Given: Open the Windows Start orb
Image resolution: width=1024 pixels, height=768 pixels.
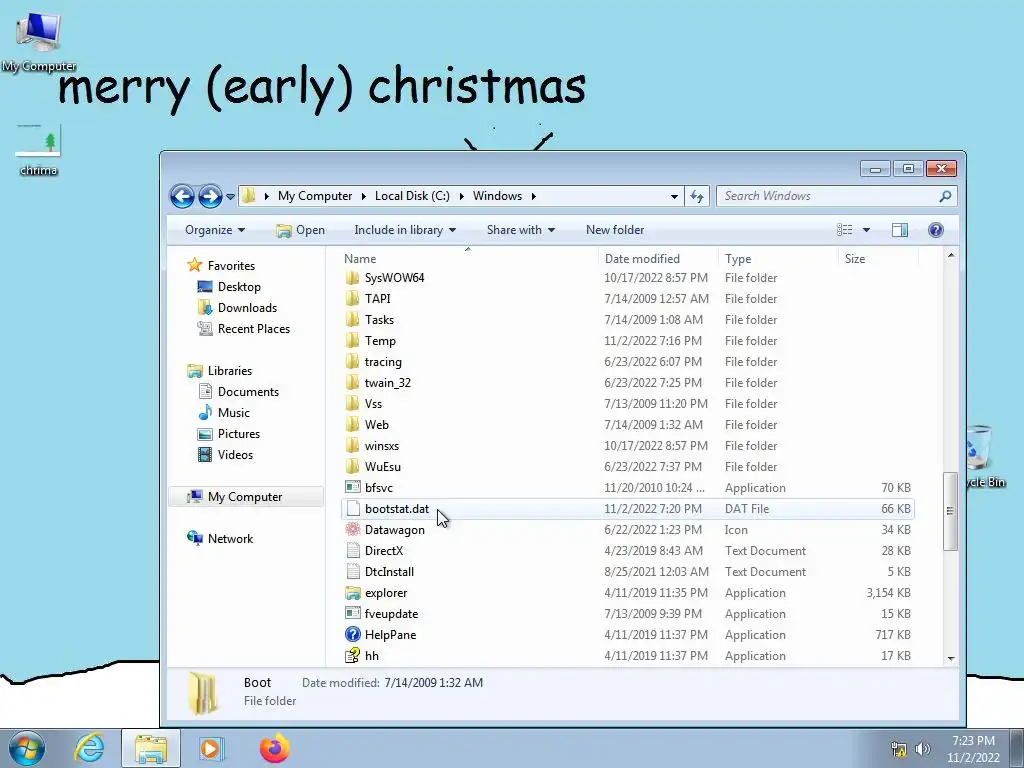Looking at the screenshot, I should [26, 748].
